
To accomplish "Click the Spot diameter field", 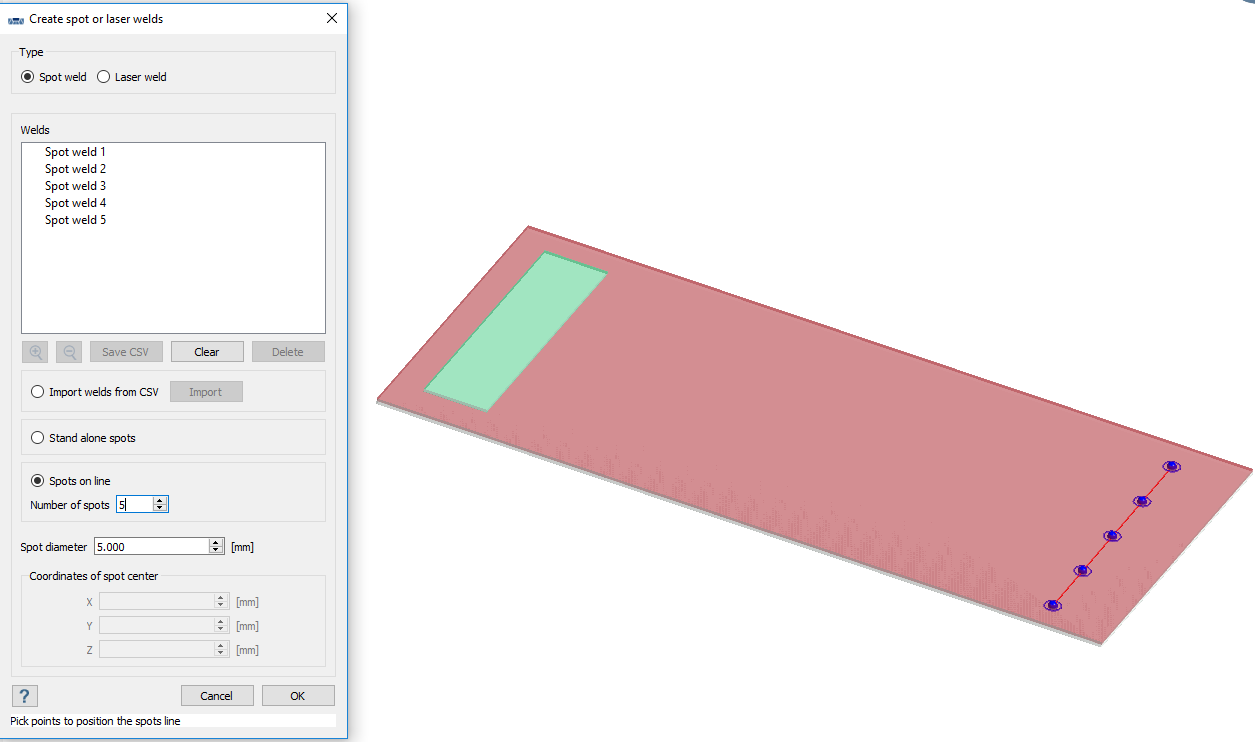I will point(151,546).
